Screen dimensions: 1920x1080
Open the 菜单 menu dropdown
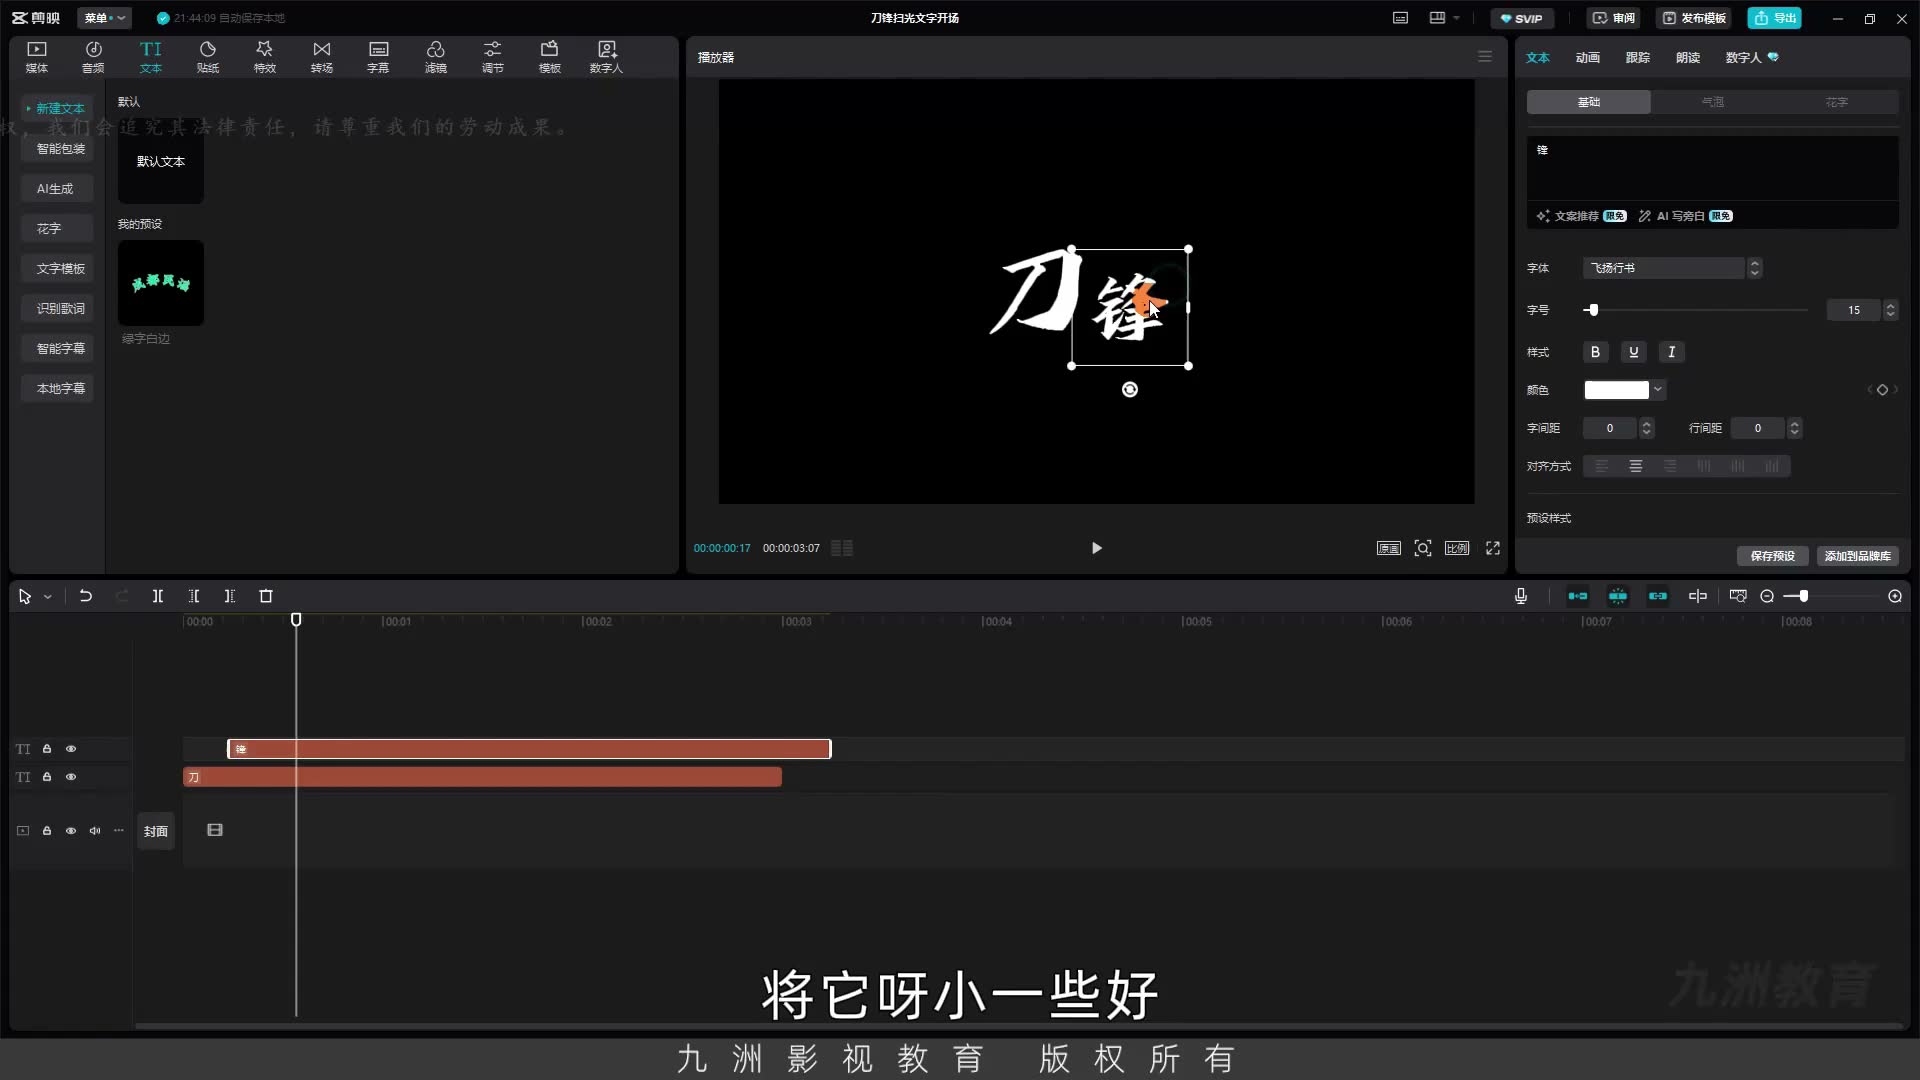(x=104, y=18)
